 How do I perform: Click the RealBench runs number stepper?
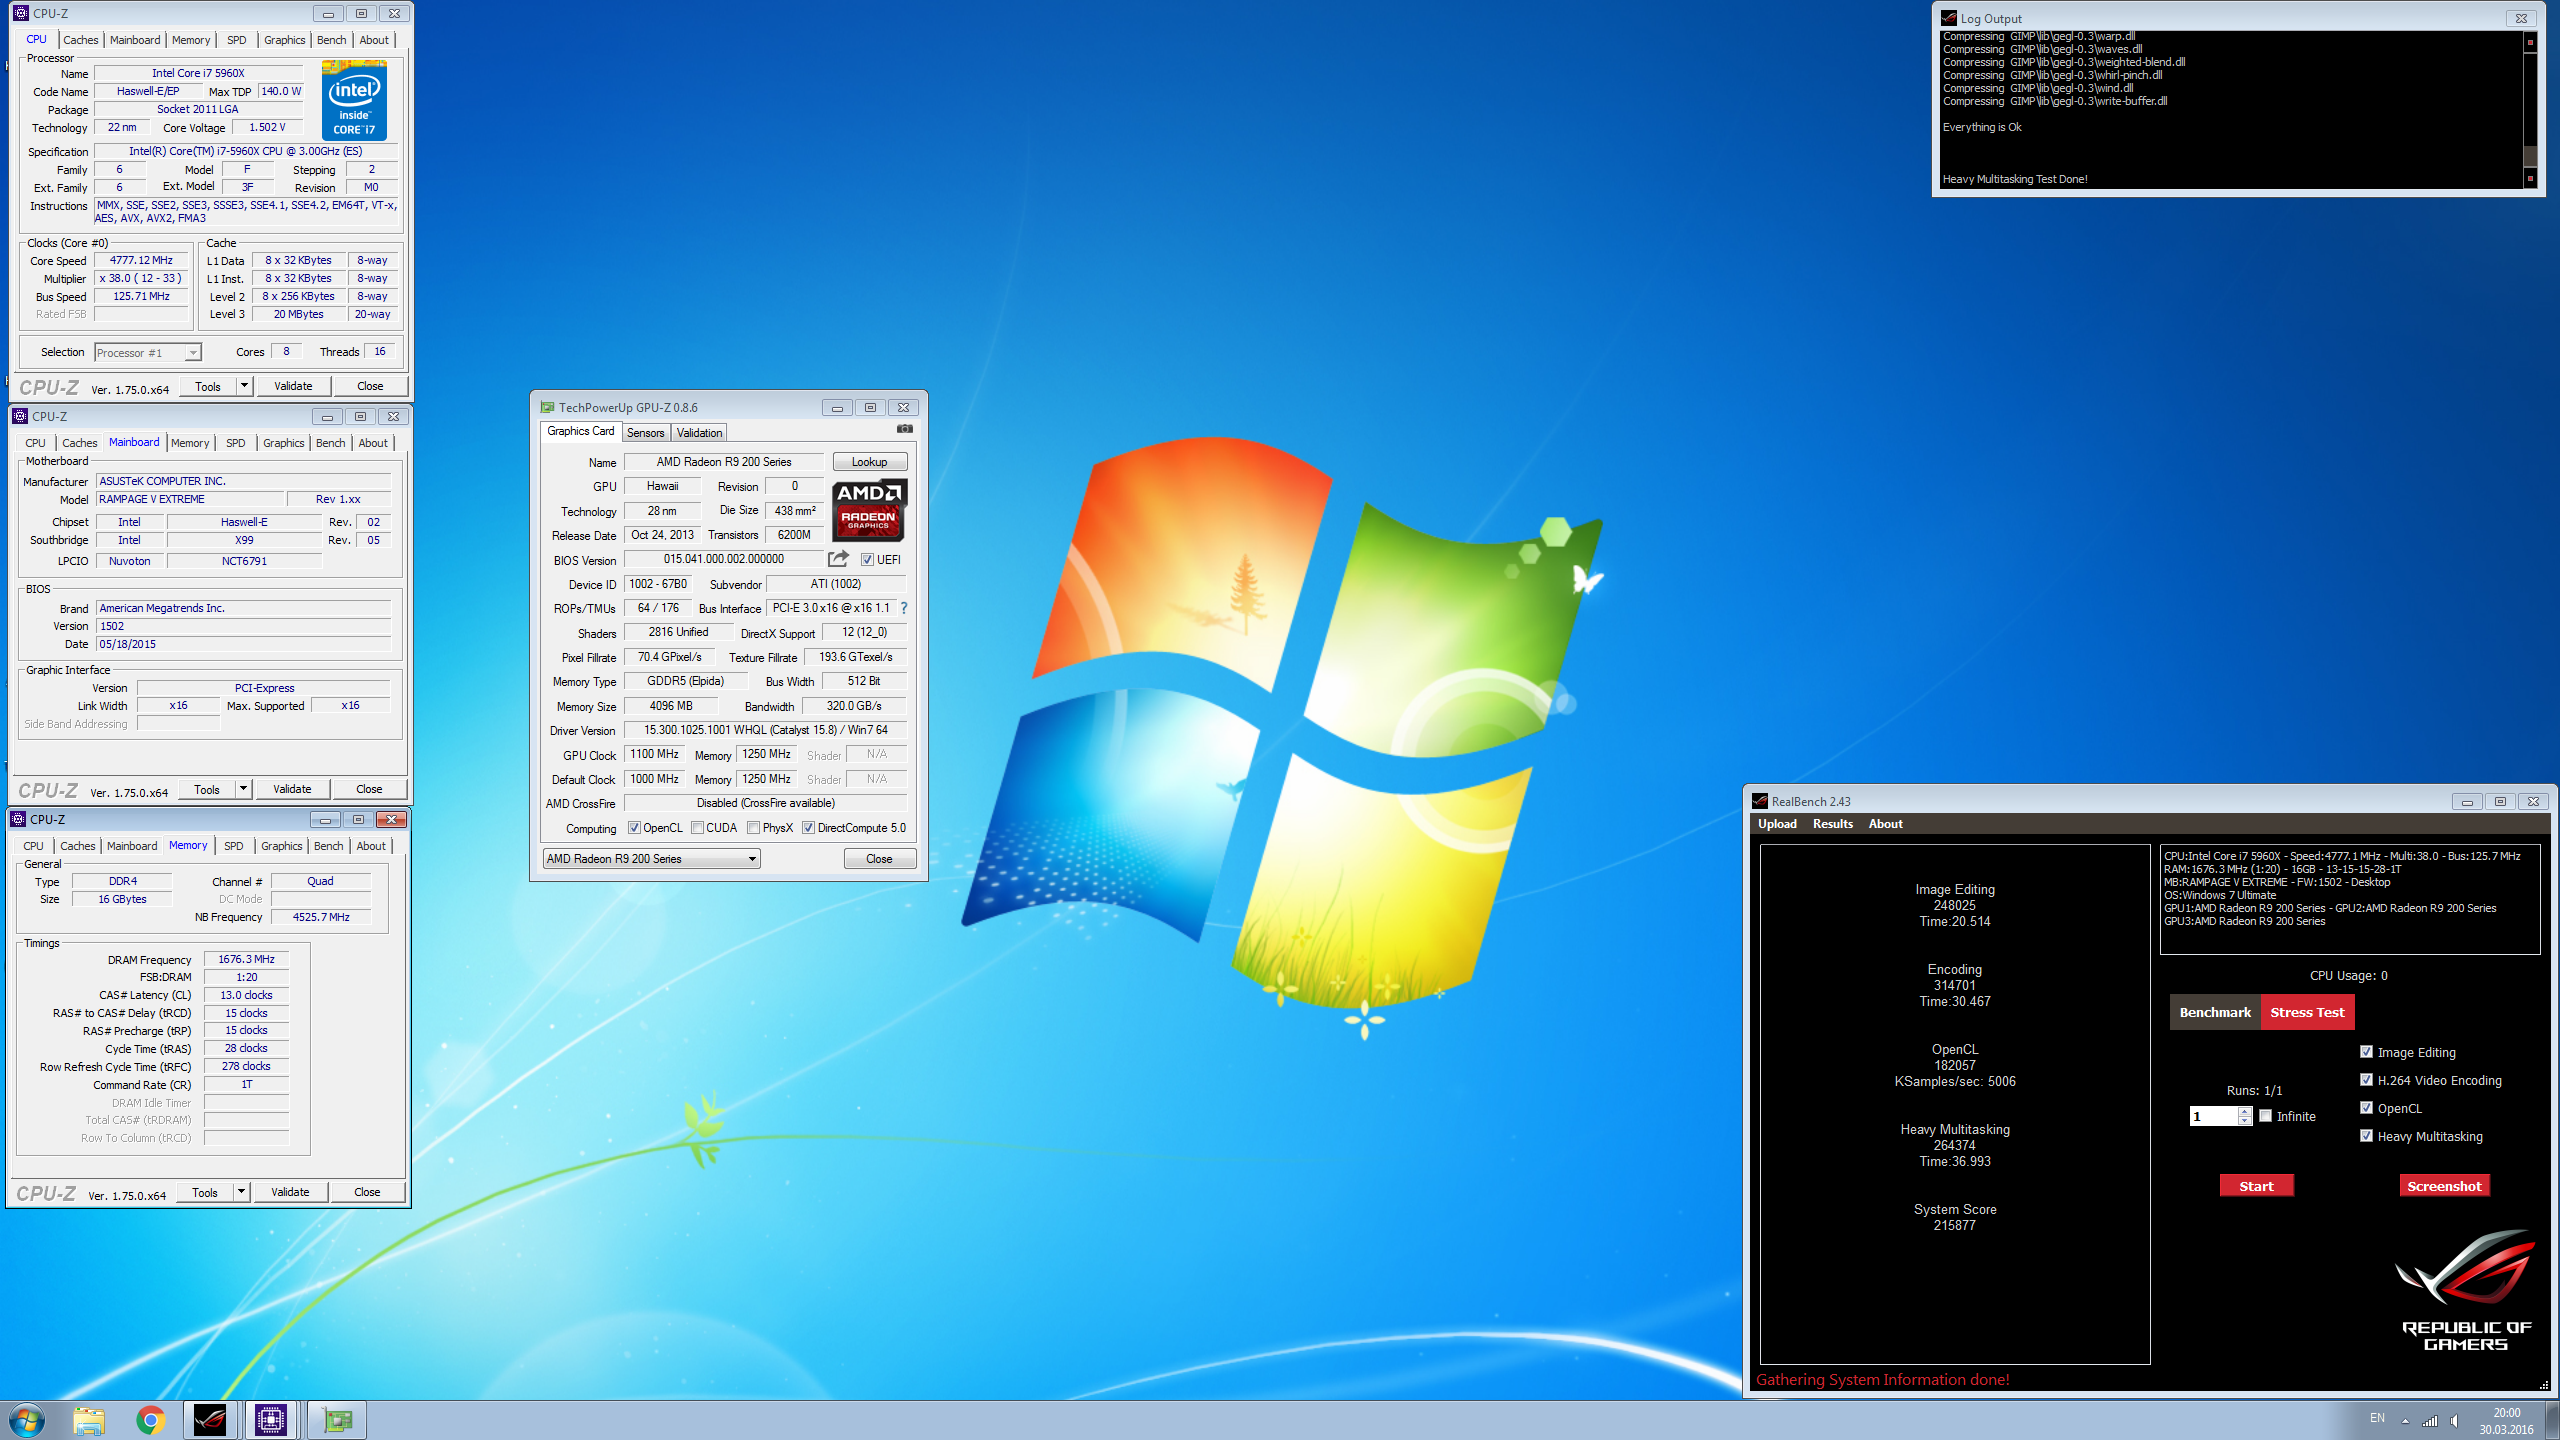(2245, 1116)
